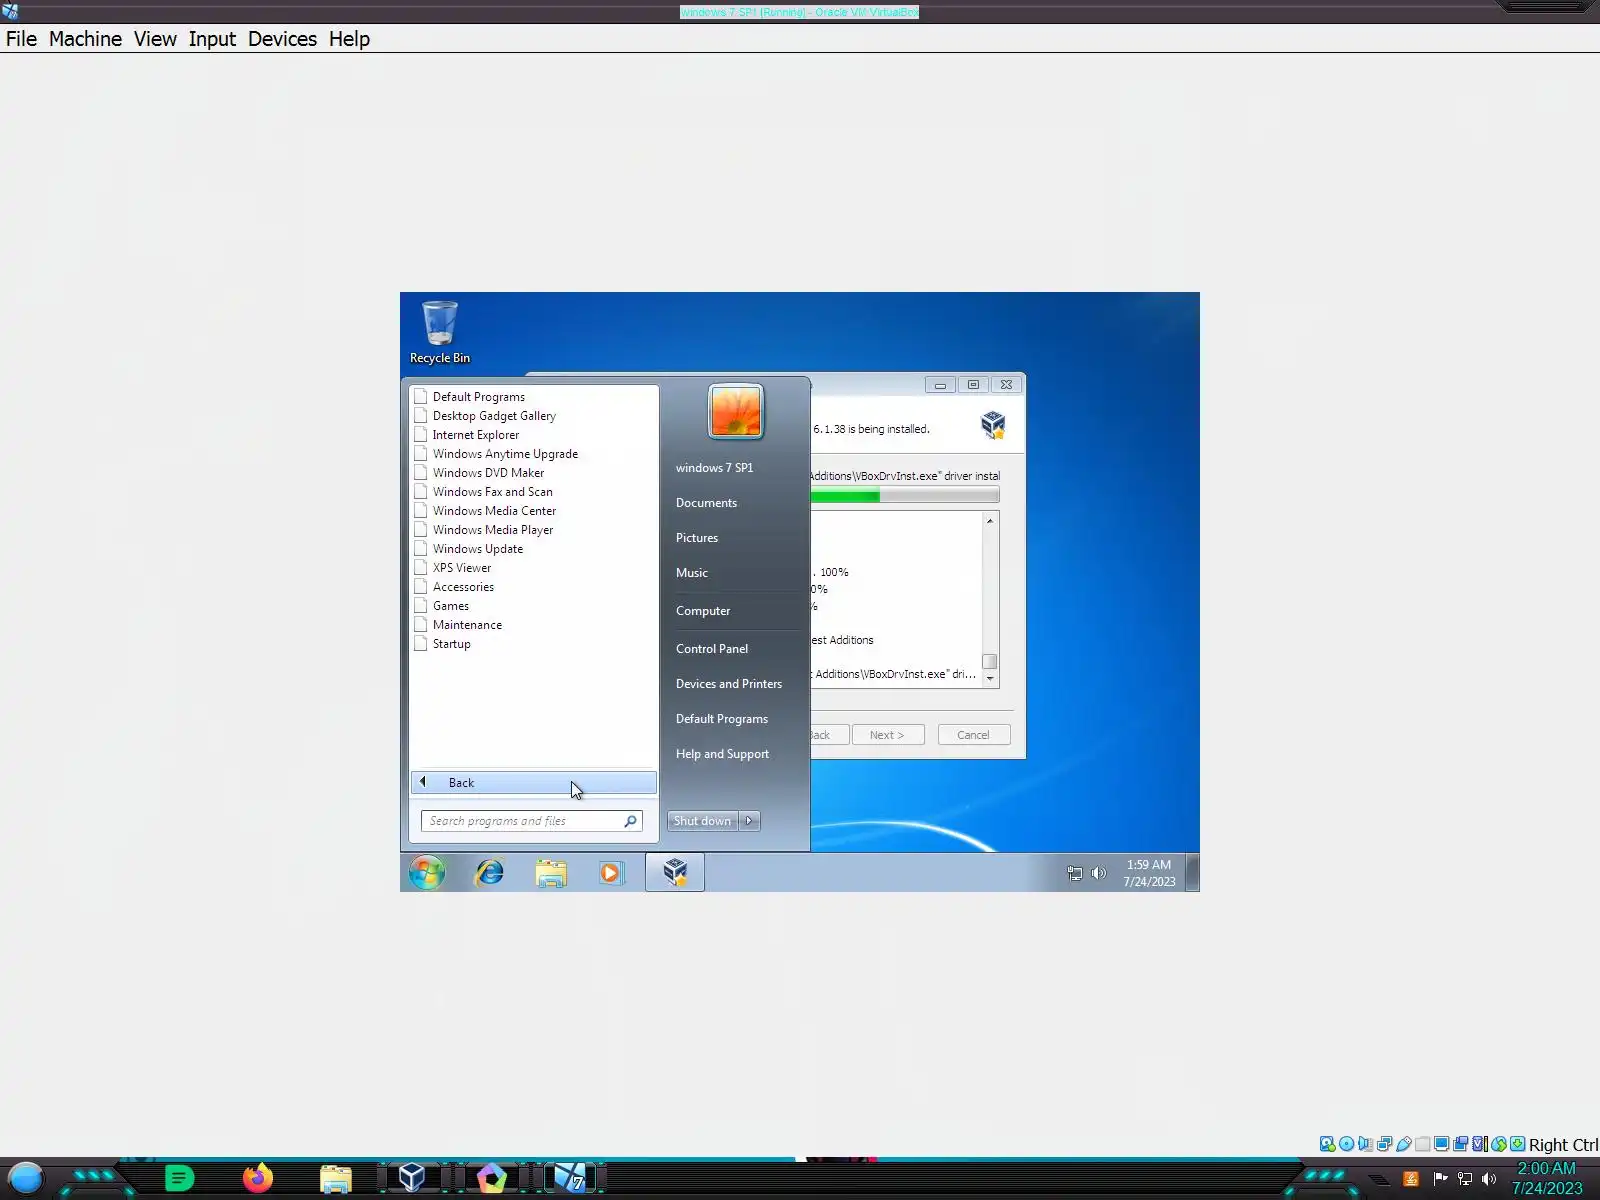This screenshot has height=1200, width=1600.
Task: Open the File menu
Action: 21,39
